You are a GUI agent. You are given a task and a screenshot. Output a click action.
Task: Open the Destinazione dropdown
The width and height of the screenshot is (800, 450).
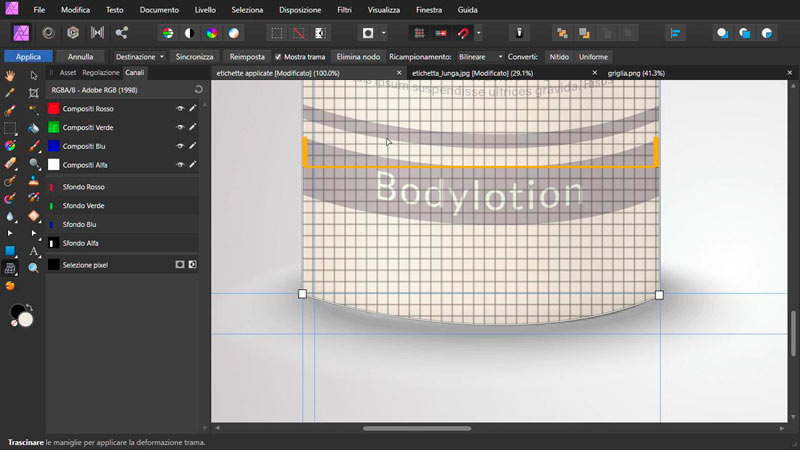tap(139, 57)
